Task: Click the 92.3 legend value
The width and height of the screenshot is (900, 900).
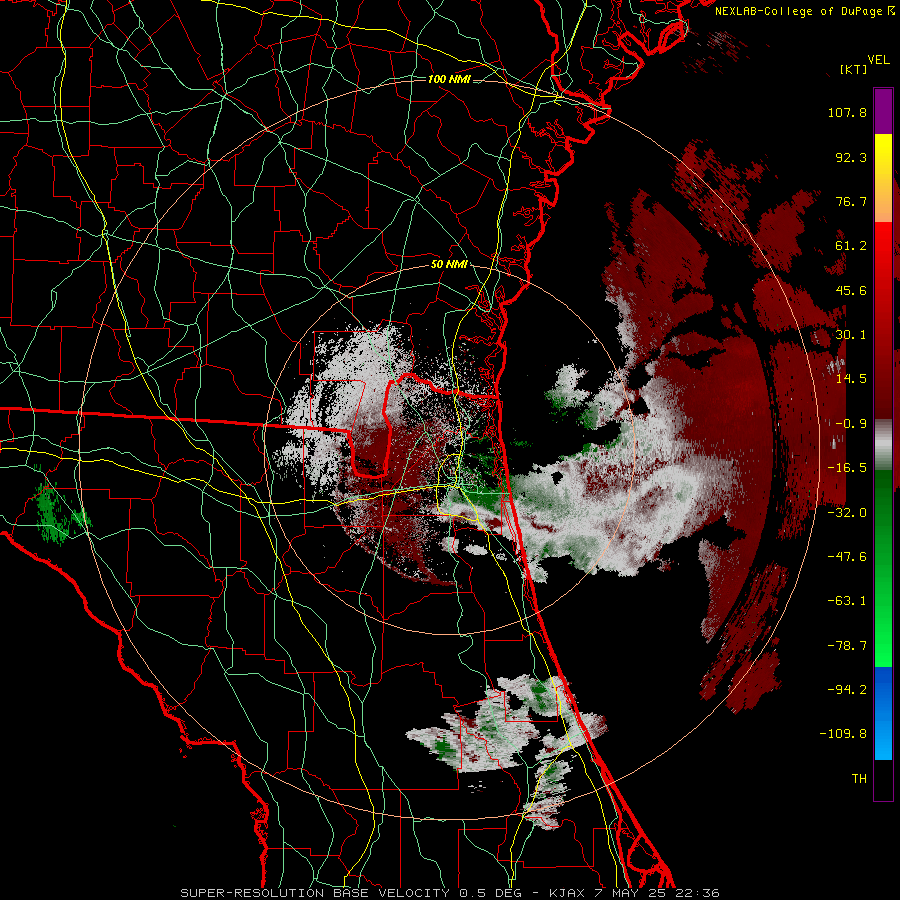Action: (851, 157)
